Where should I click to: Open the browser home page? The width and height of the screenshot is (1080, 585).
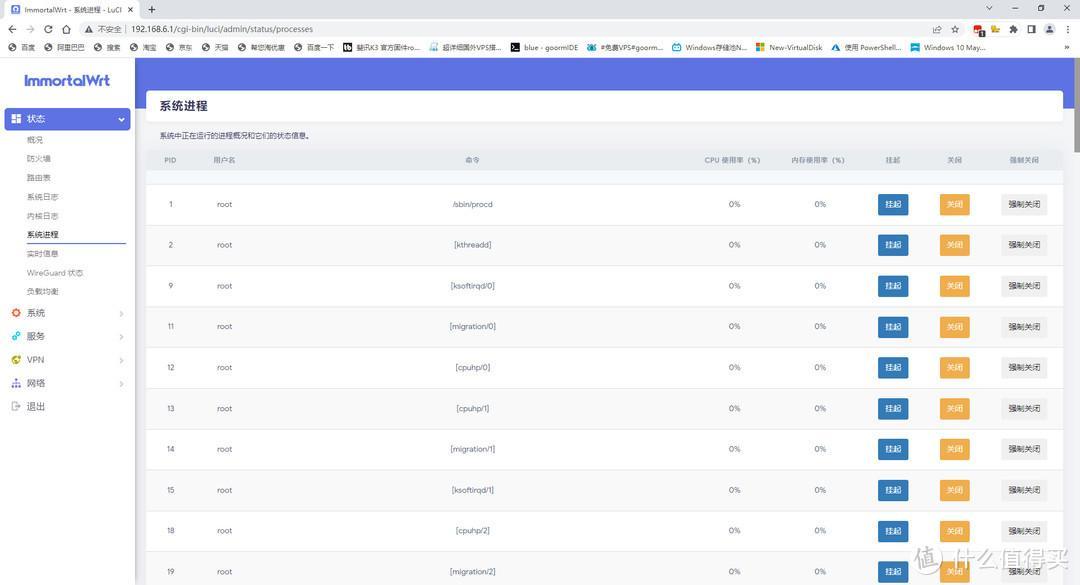(x=66, y=29)
